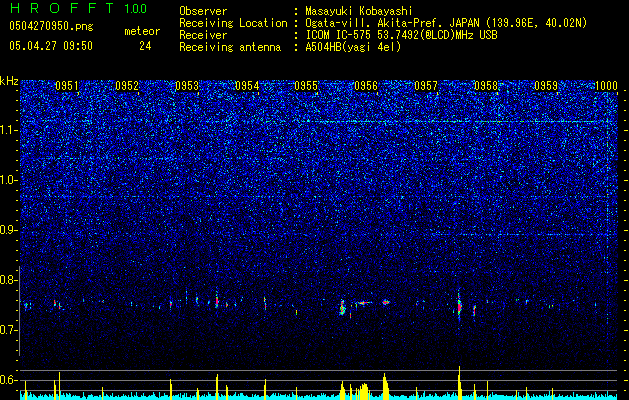
Task: Click the 0953 time marker
Action: pos(187,86)
